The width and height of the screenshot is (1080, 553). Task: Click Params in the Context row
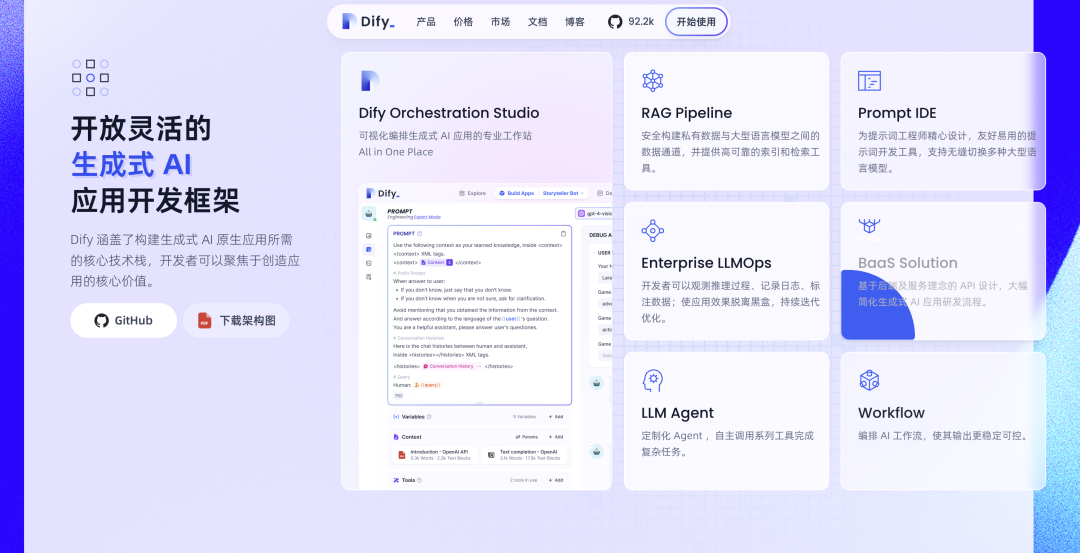click(x=527, y=437)
